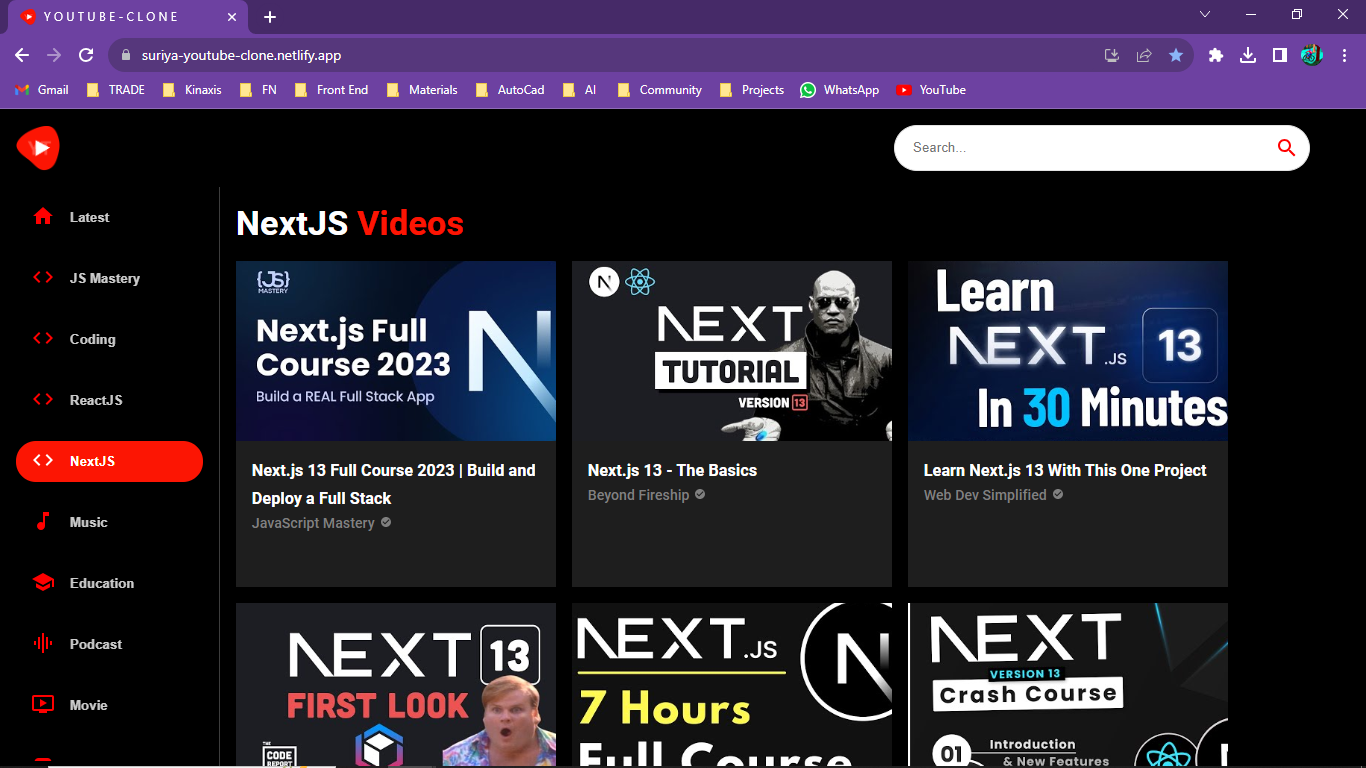Go back with the browser back arrow
The height and width of the screenshot is (768, 1366).
pyautogui.click(x=22, y=55)
